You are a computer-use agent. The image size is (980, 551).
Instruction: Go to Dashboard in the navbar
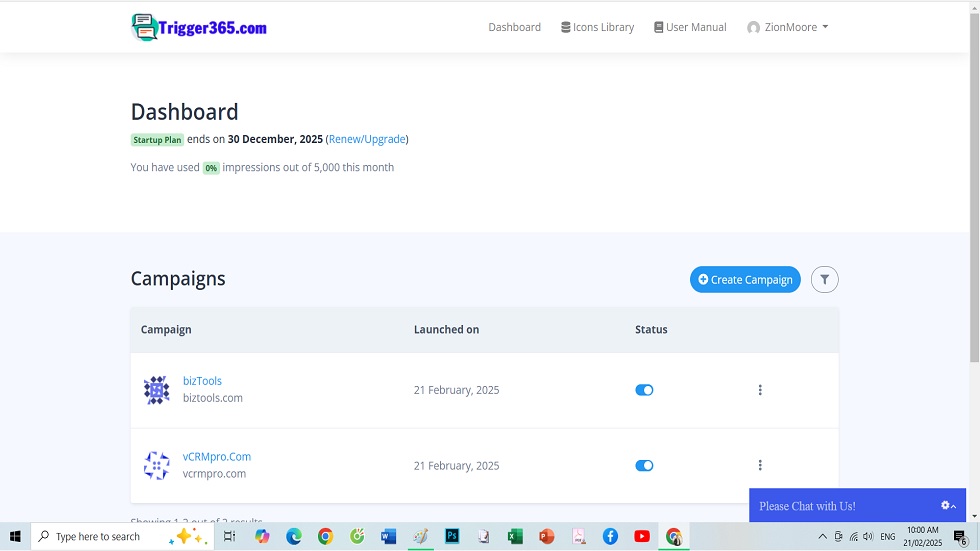[514, 27]
